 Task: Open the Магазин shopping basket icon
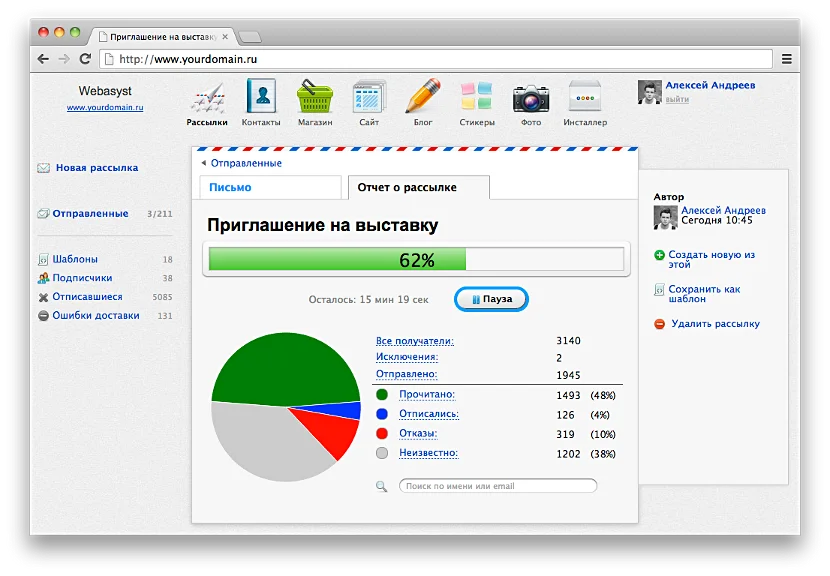(x=314, y=96)
